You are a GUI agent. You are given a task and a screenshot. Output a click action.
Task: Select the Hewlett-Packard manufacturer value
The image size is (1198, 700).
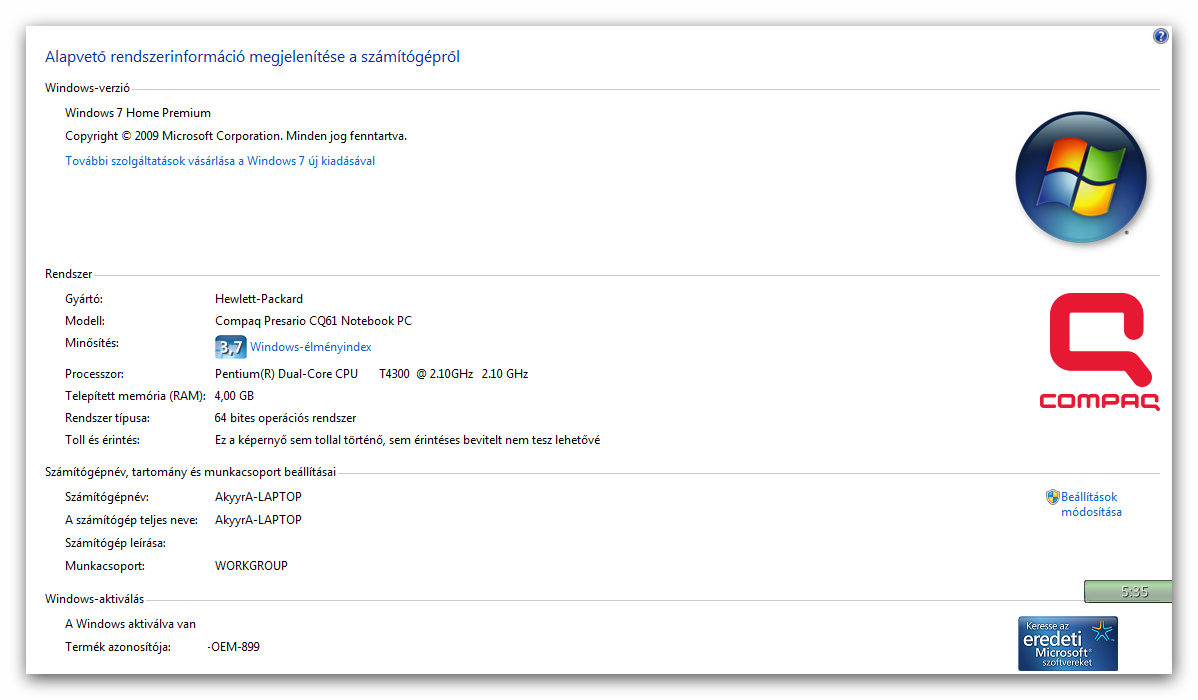(258, 299)
